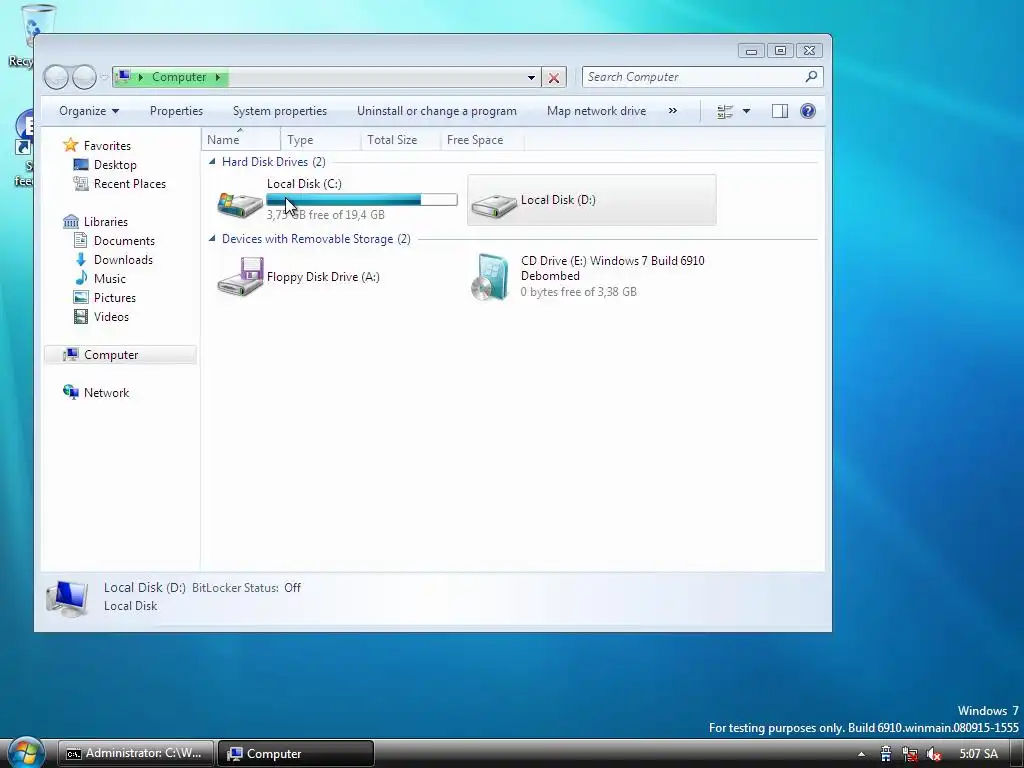
Task: Click the Favorites star icon
Action: click(x=71, y=145)
